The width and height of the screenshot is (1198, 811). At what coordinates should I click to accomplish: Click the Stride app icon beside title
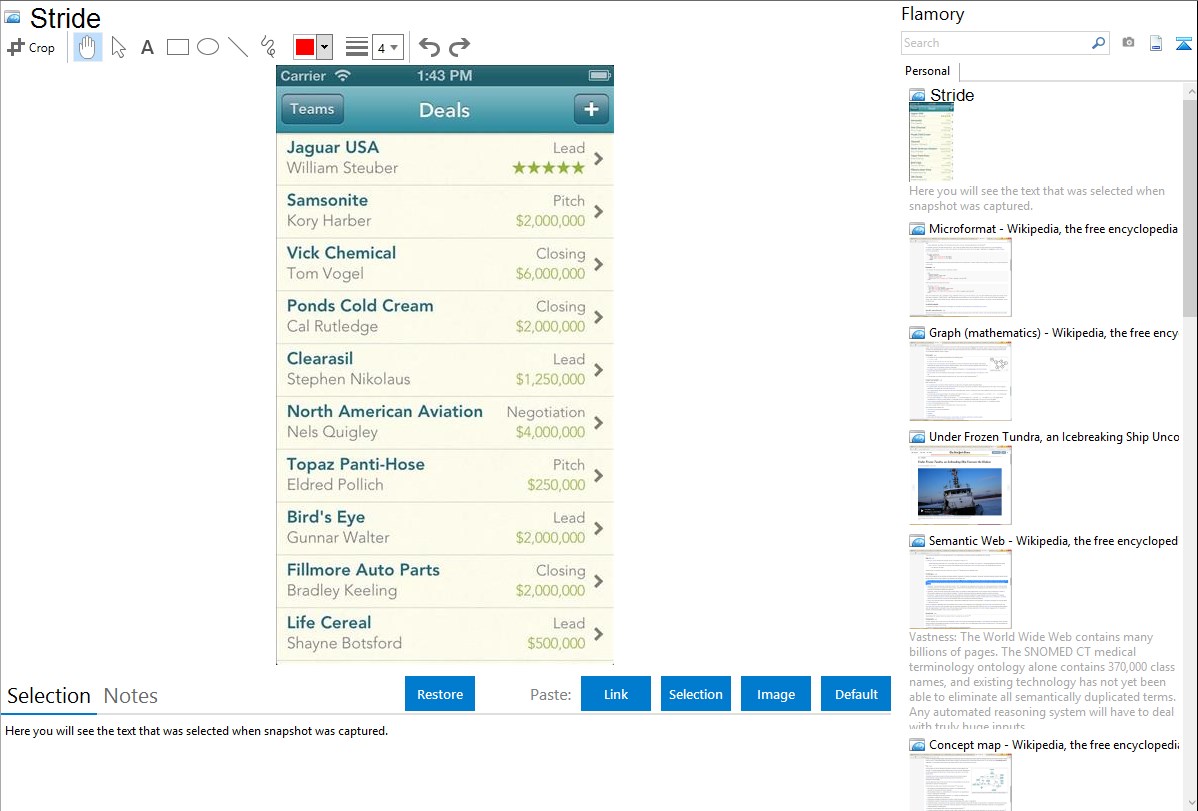coord(13,16)
